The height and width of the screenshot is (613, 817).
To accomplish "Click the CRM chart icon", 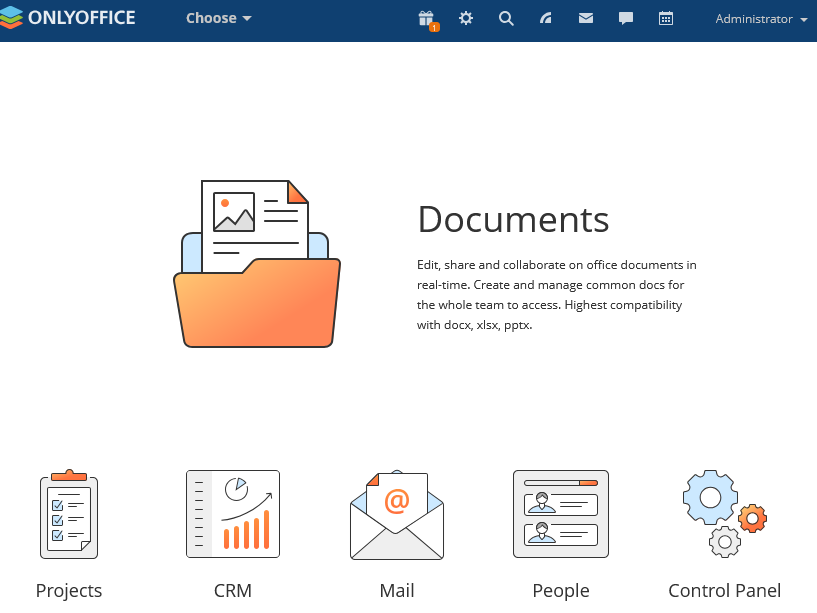I will [233, 514].
